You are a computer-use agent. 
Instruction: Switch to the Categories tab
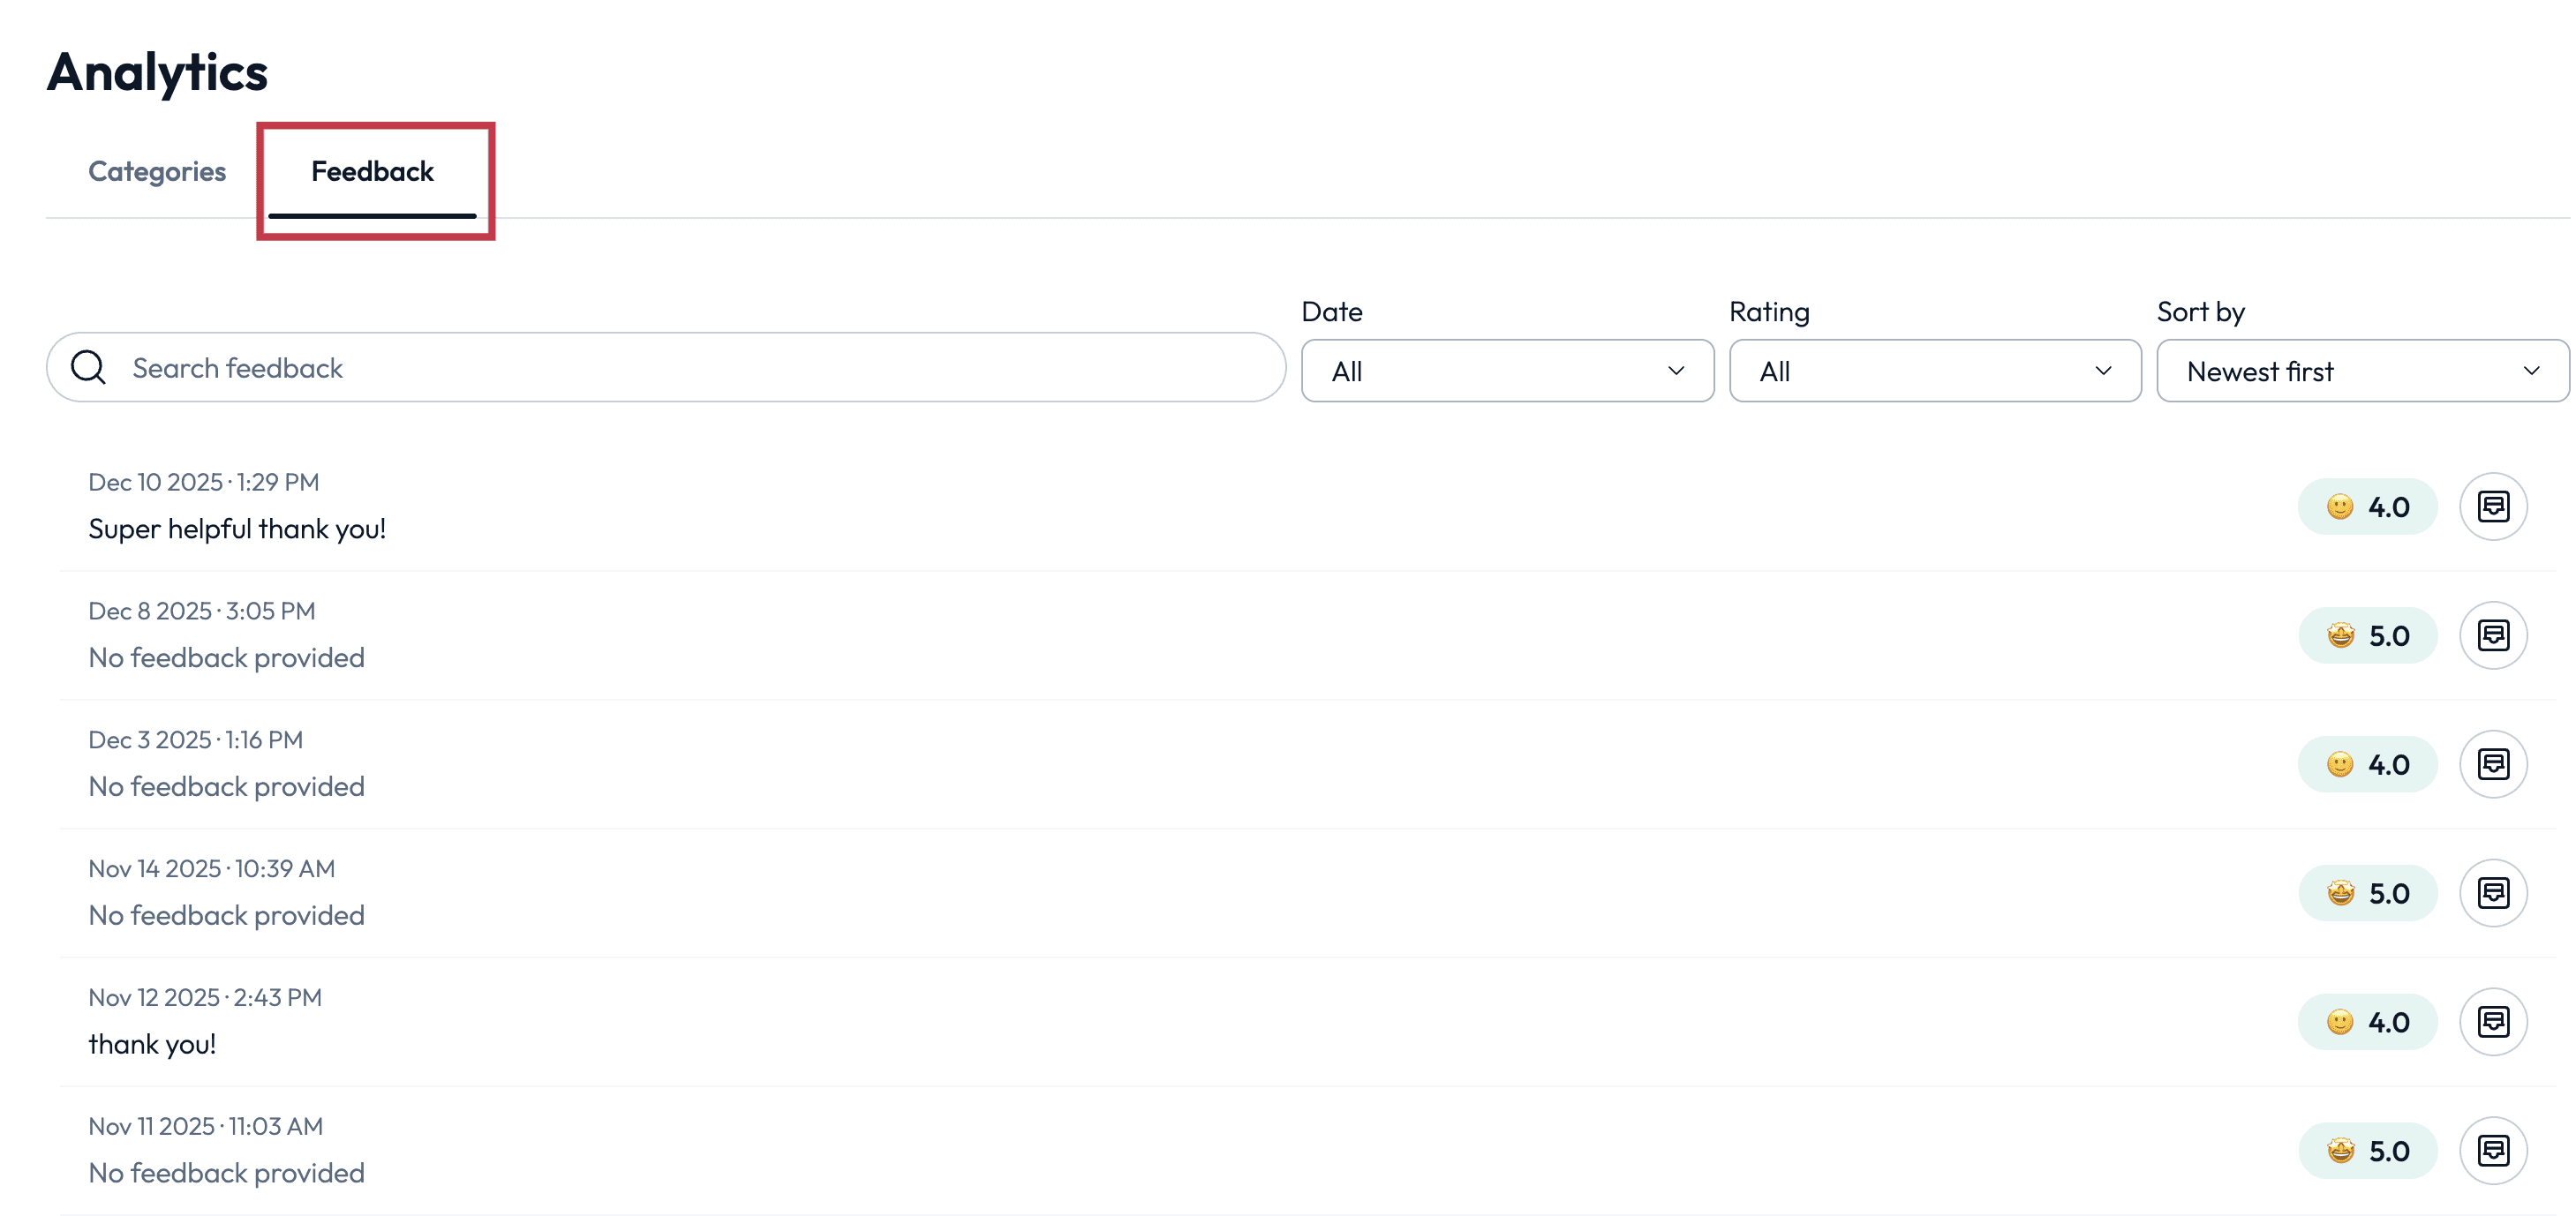157,172
